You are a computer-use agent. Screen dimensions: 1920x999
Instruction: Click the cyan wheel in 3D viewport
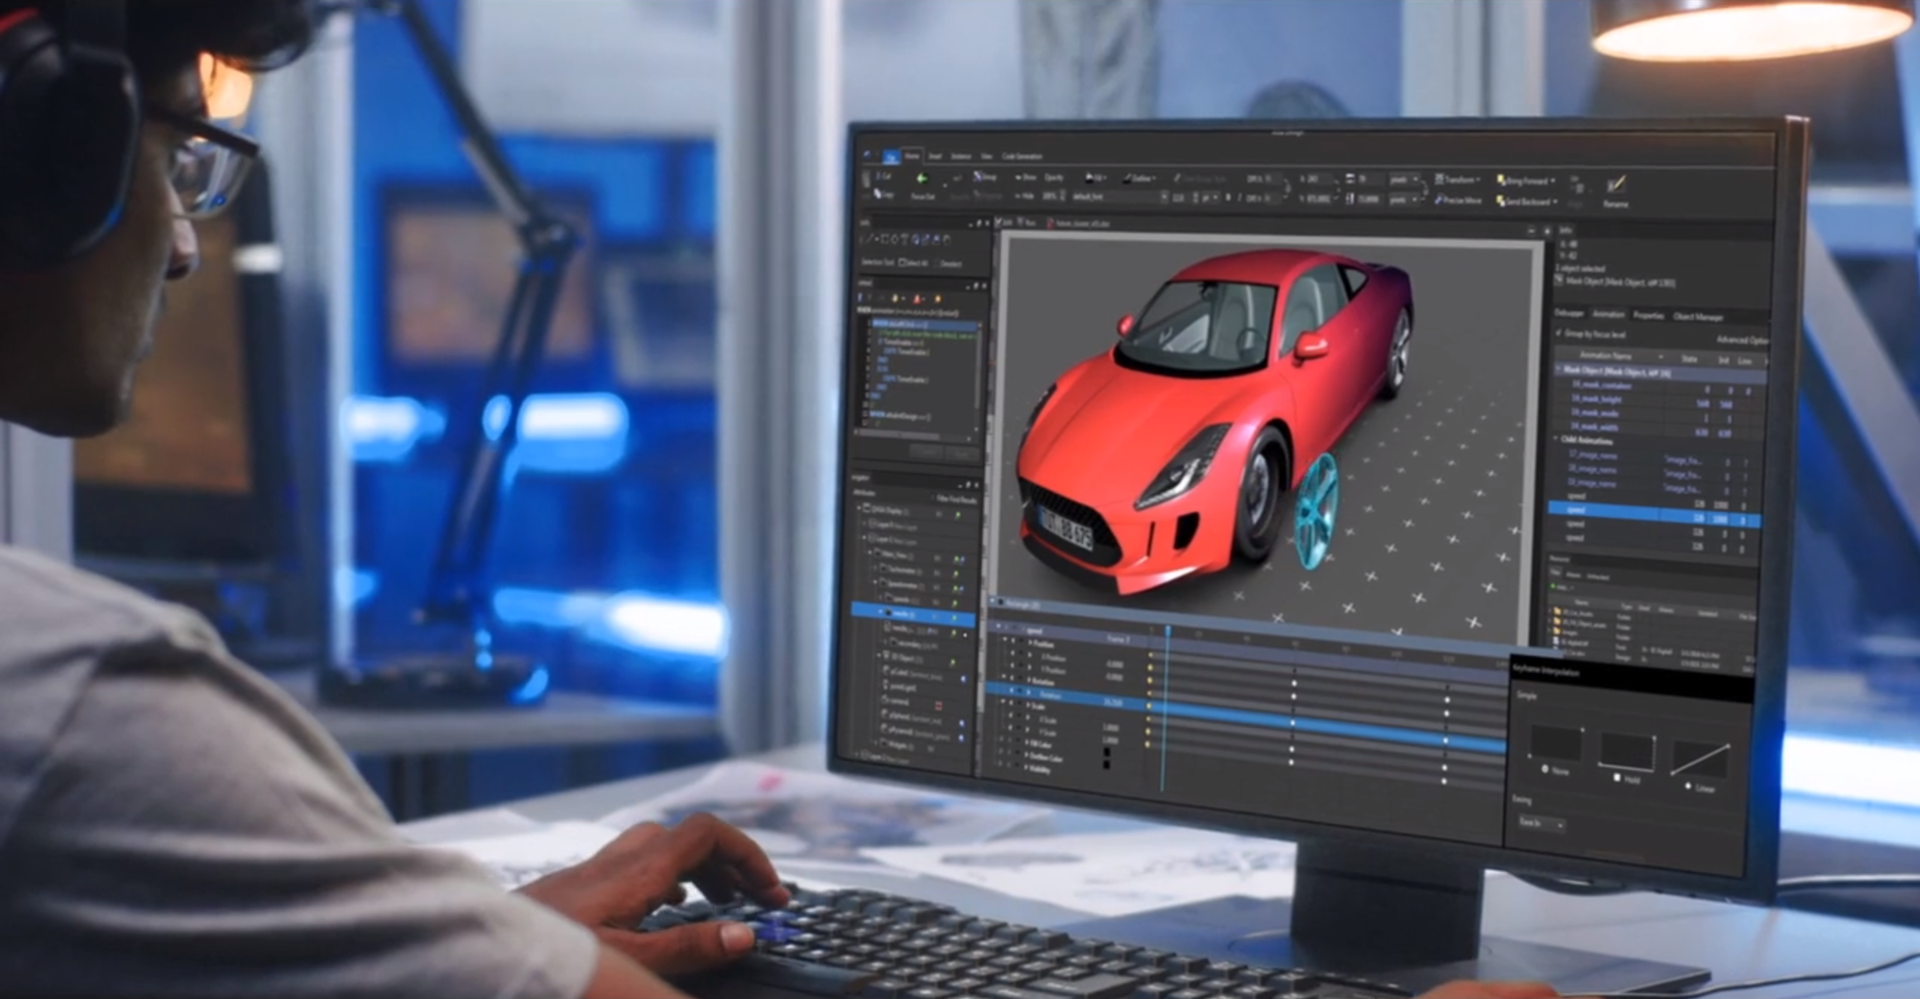[1315, 509]
